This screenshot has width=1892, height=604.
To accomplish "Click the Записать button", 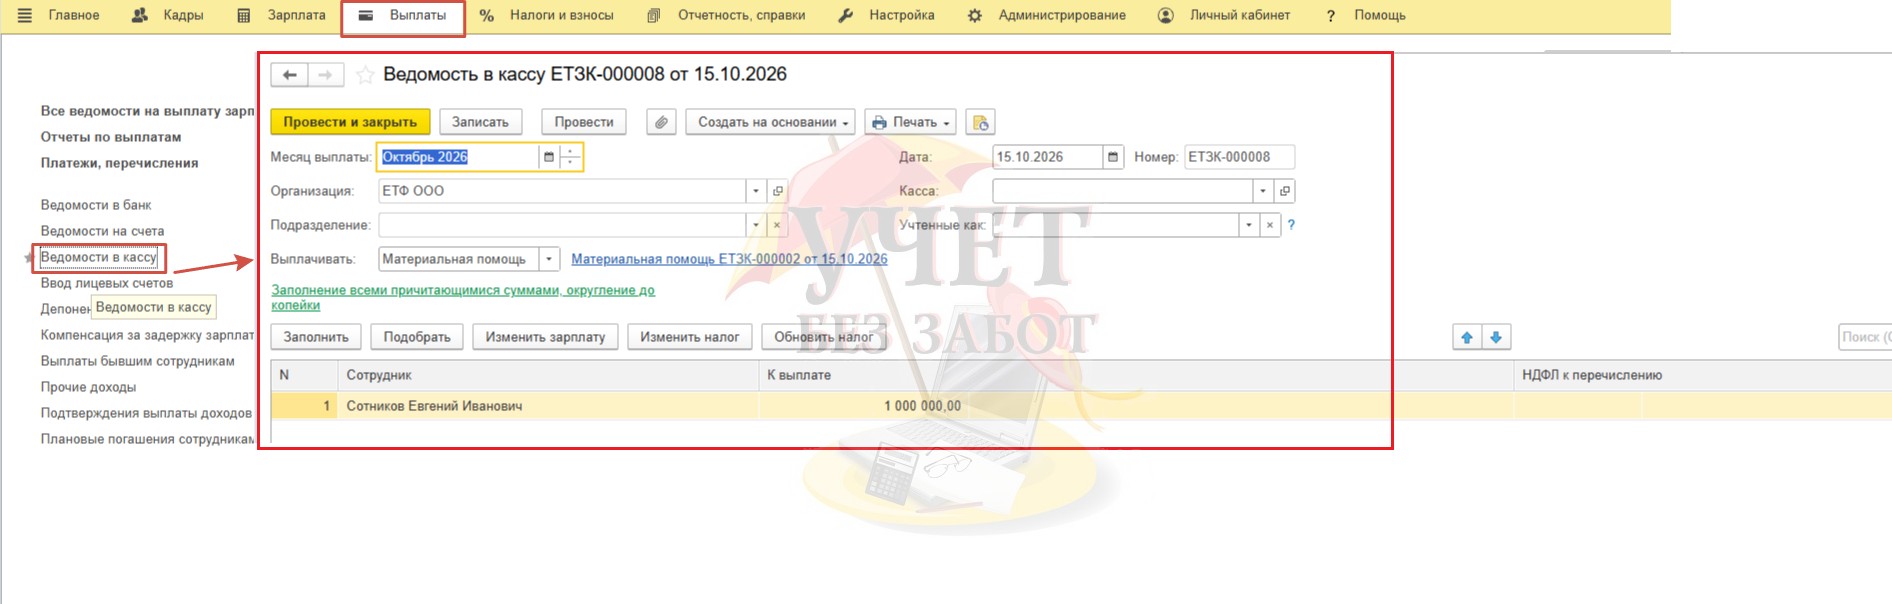I will click(x=480, y=122).
